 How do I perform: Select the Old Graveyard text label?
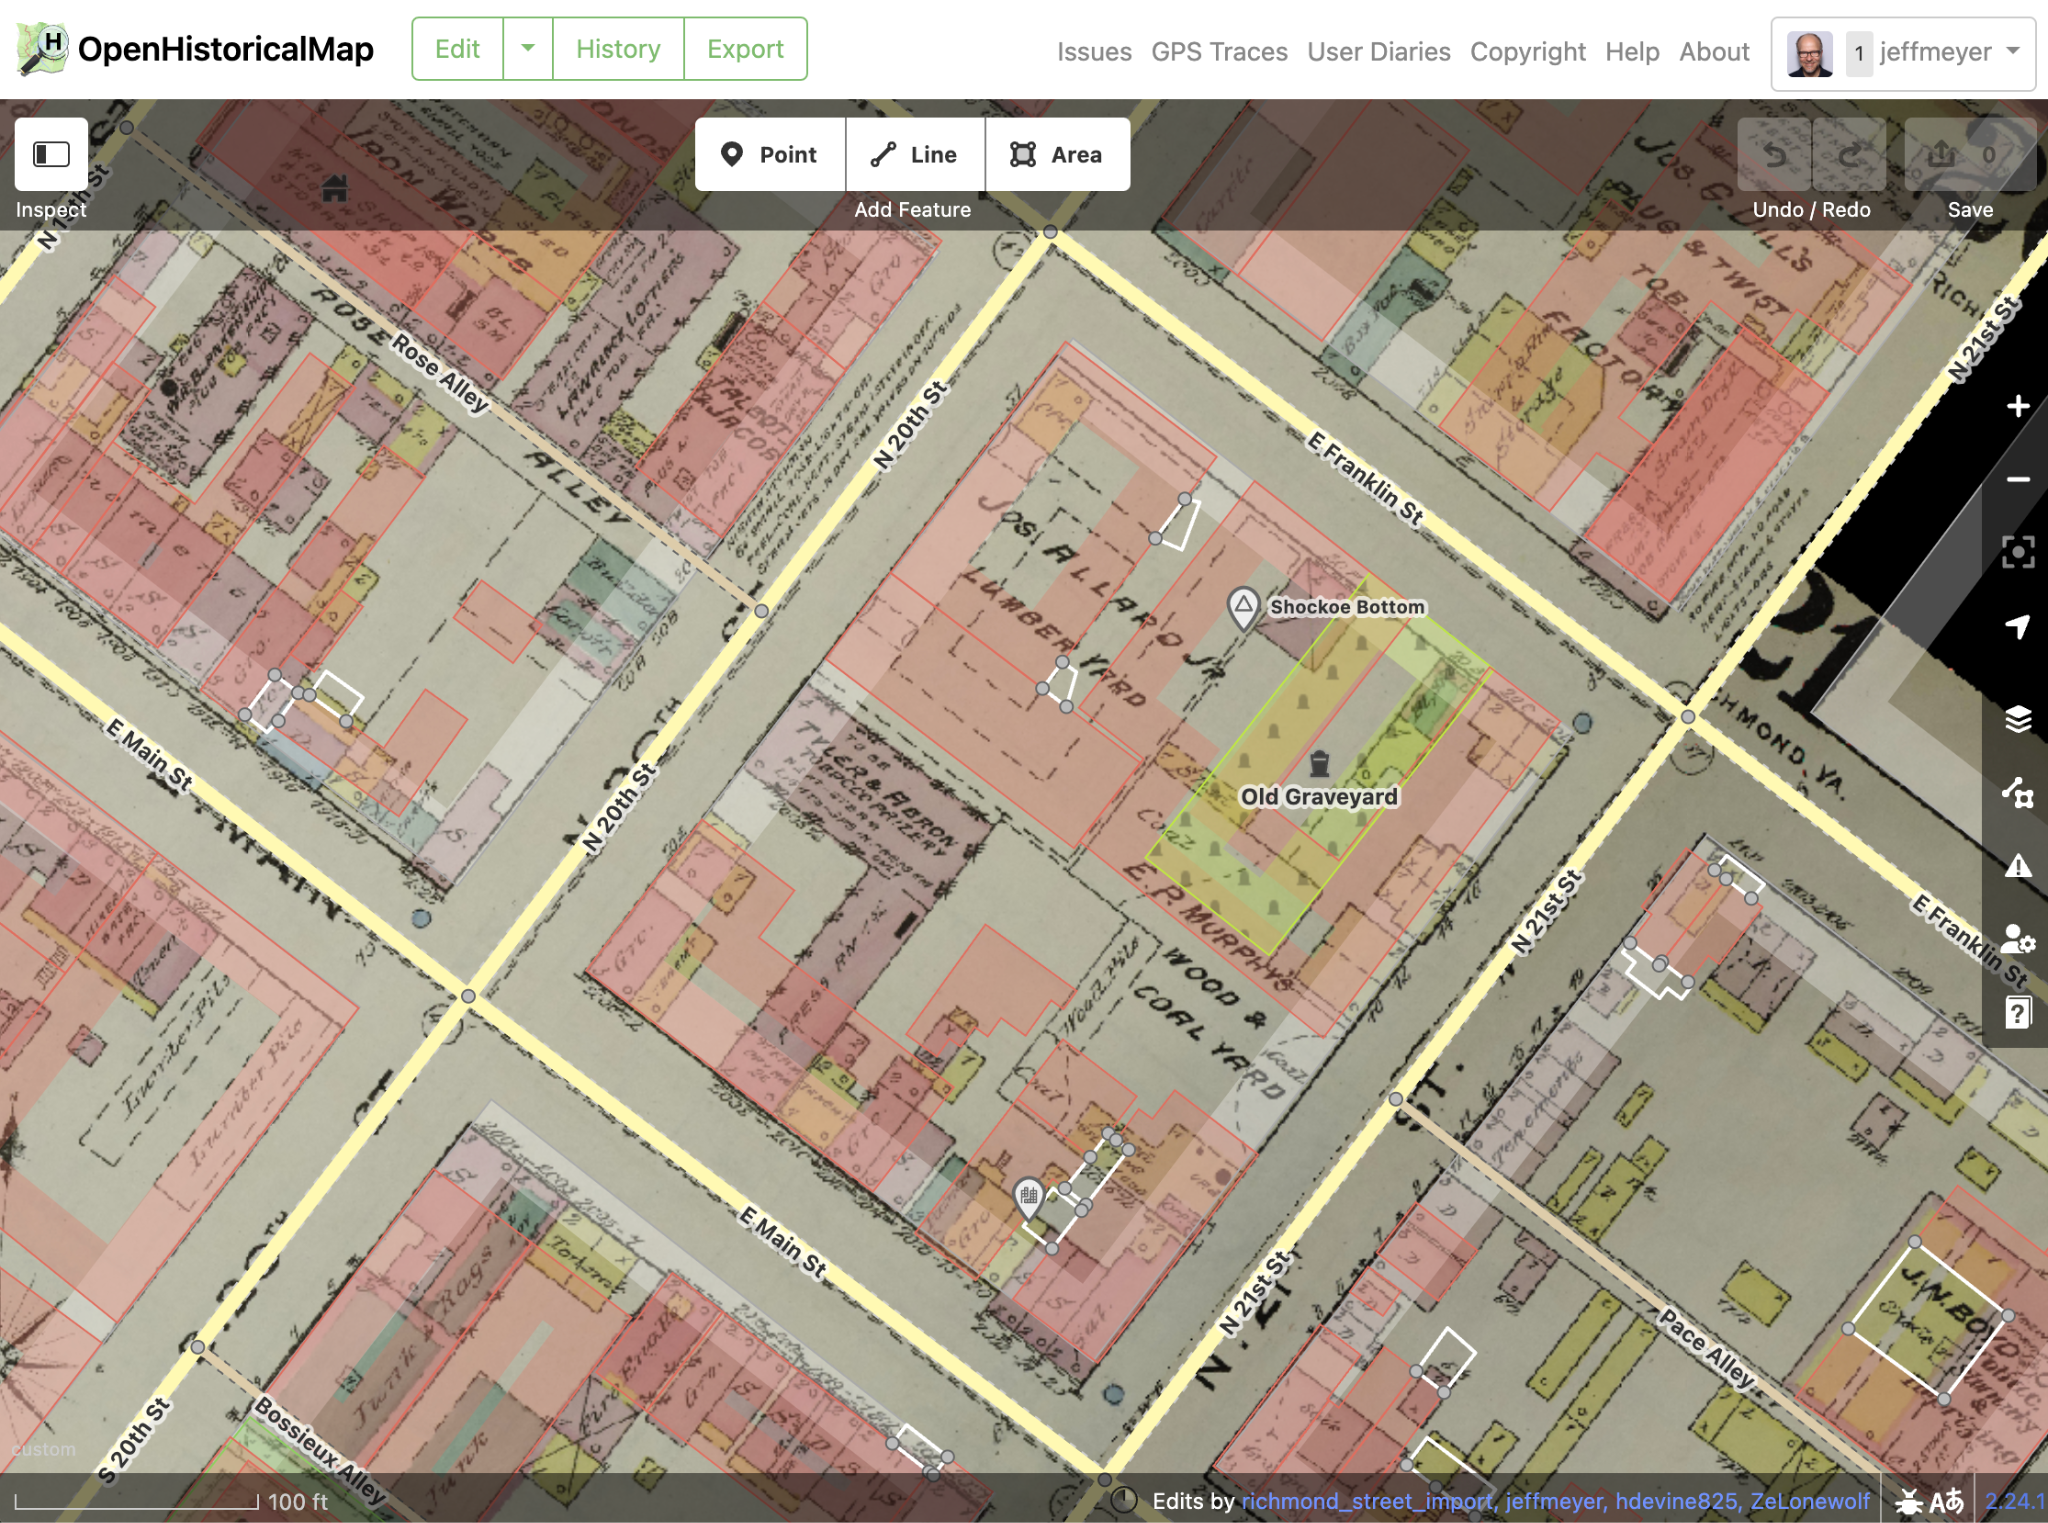1319,797
